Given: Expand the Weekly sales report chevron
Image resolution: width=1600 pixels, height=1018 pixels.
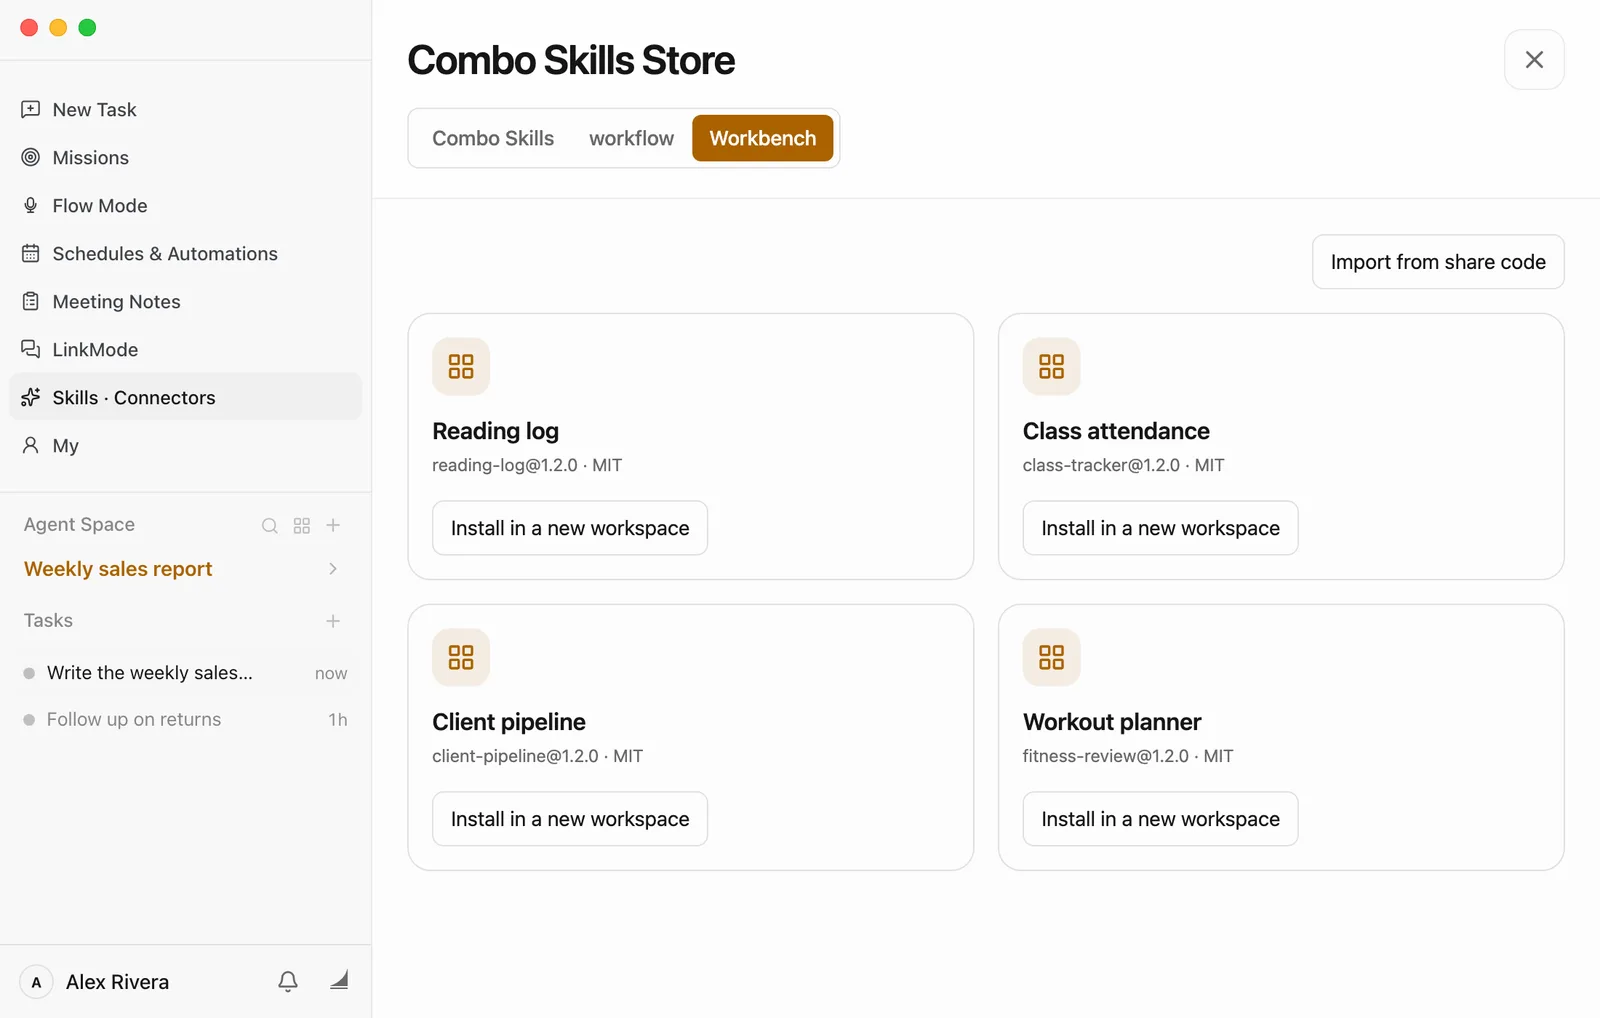Looking at the screenshot, I should (x=333, y=569).
